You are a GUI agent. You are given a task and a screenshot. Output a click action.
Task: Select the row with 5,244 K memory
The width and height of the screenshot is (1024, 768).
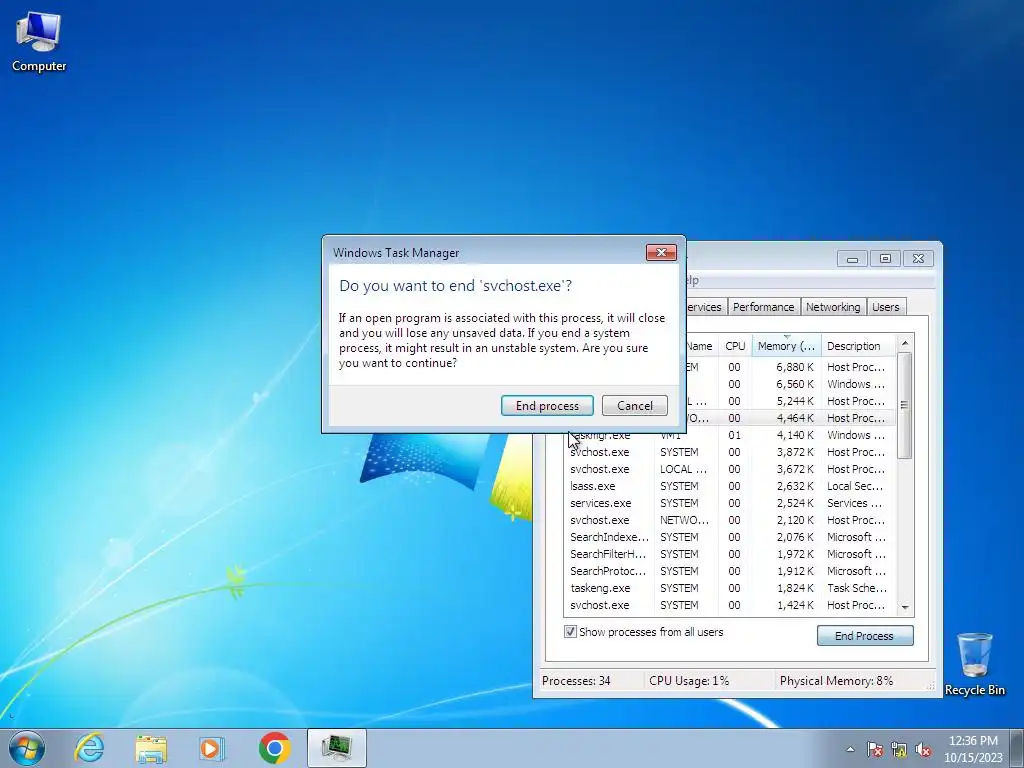click(x=790, y=401)
